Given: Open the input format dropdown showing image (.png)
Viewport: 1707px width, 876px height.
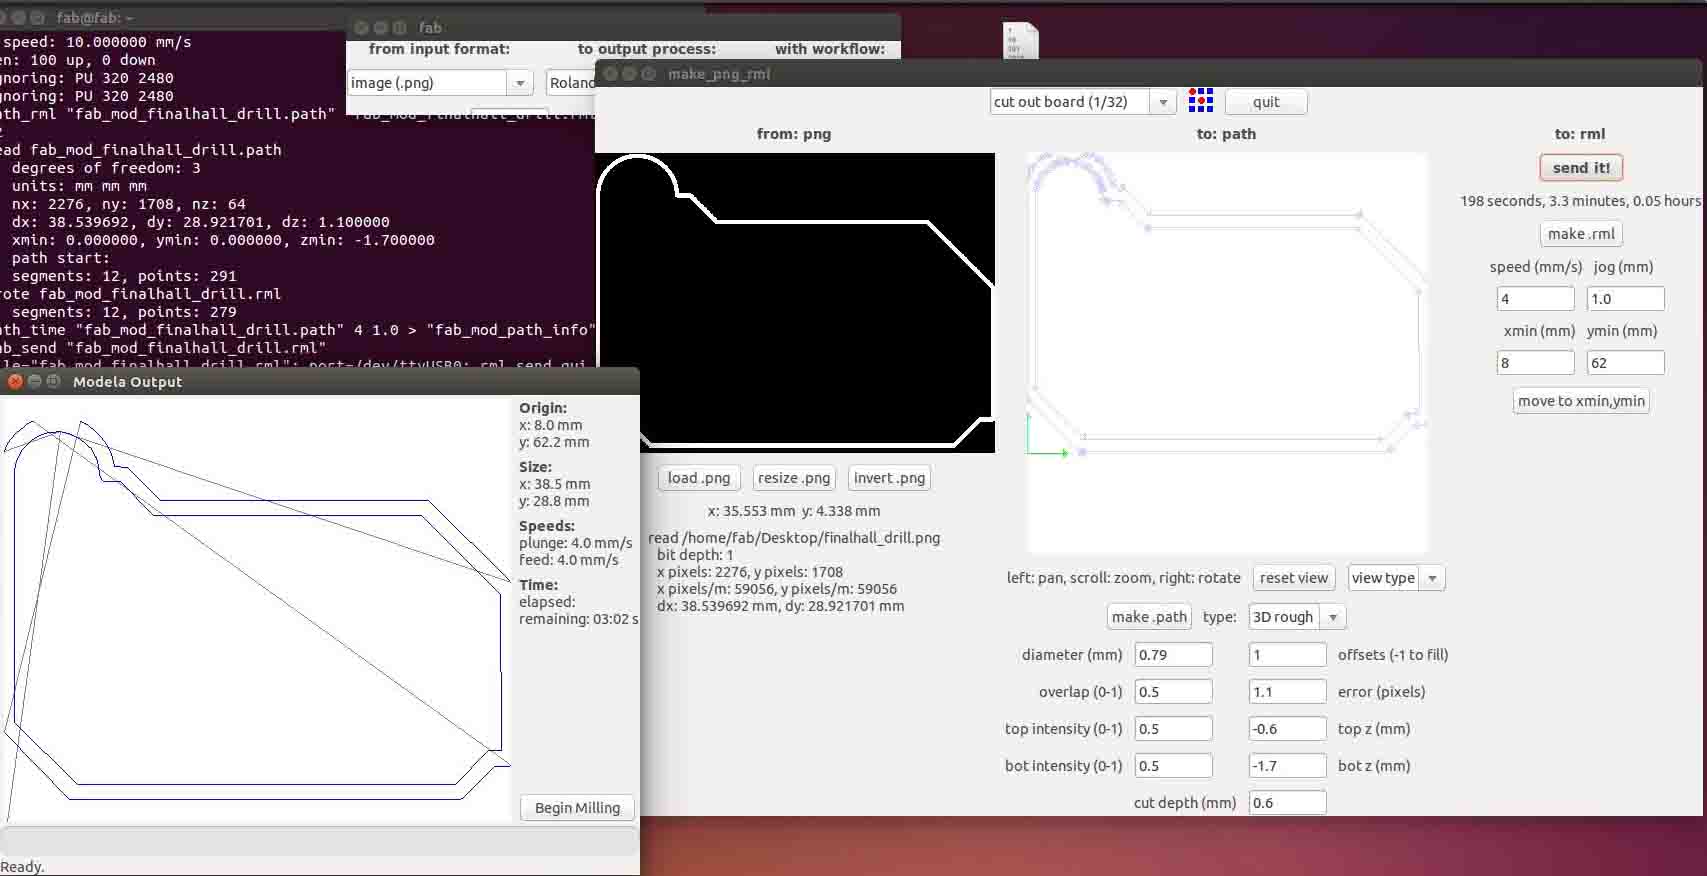Looking at the screenshot, I should coord(440,83).
